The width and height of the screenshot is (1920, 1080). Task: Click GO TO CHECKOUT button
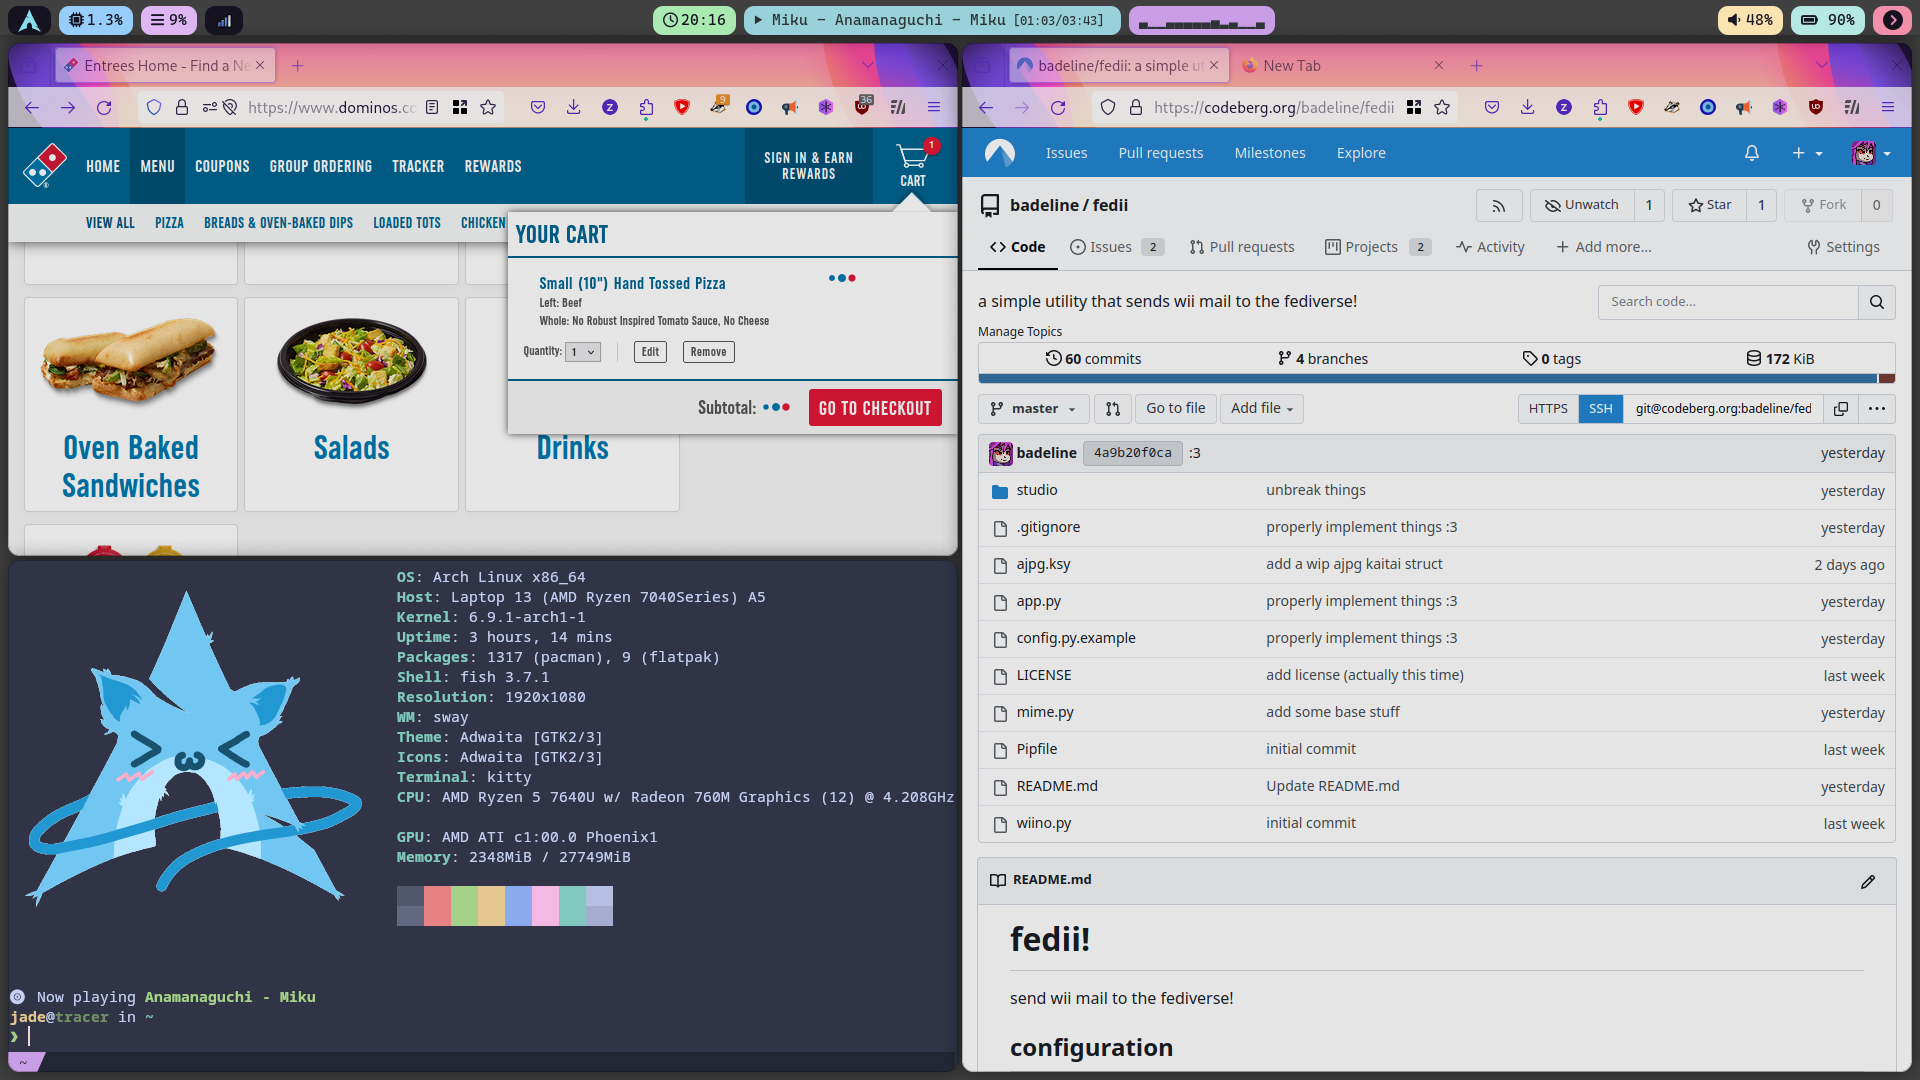point(874,408)
